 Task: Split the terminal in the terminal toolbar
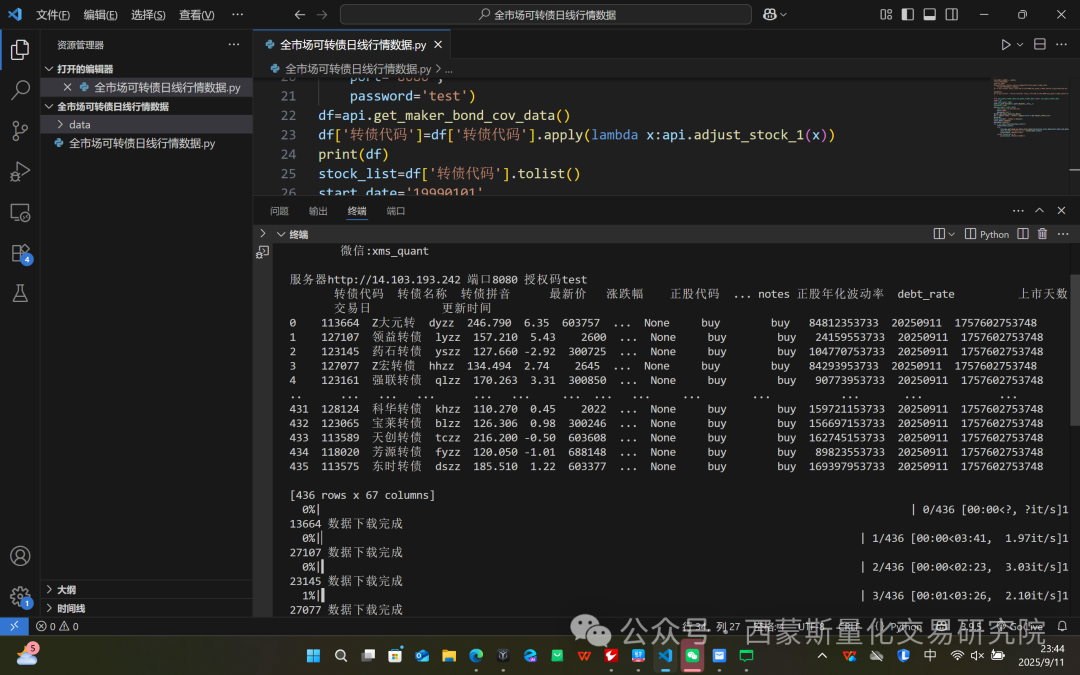point(1023,234)
